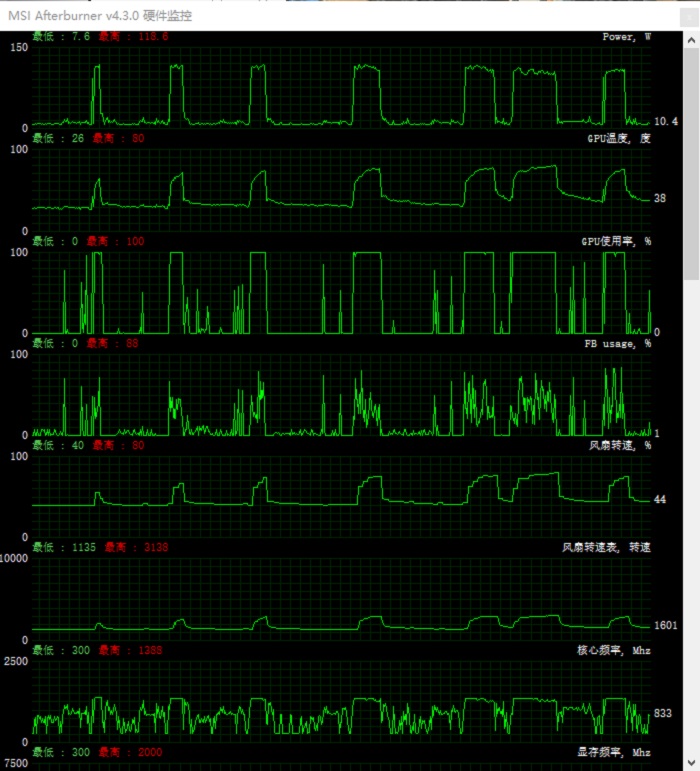Click the 'Power, W' graph label
The image size is (700, 771).
point(626,37)
